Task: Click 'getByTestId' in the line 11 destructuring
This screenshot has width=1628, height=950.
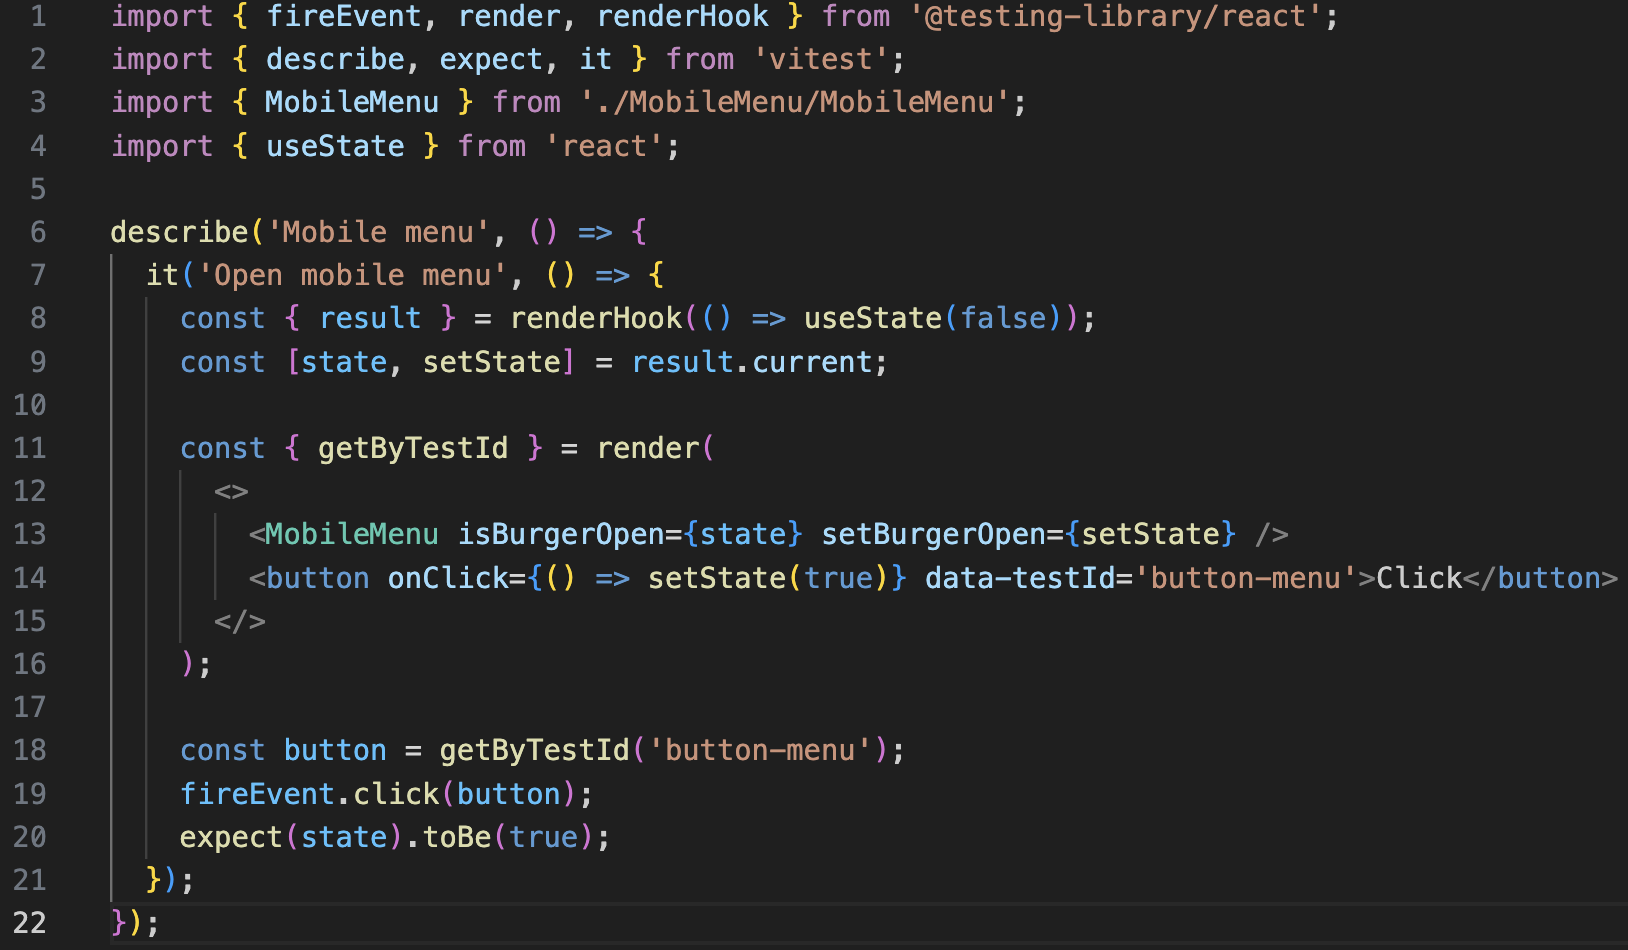Action: (413, 448)
